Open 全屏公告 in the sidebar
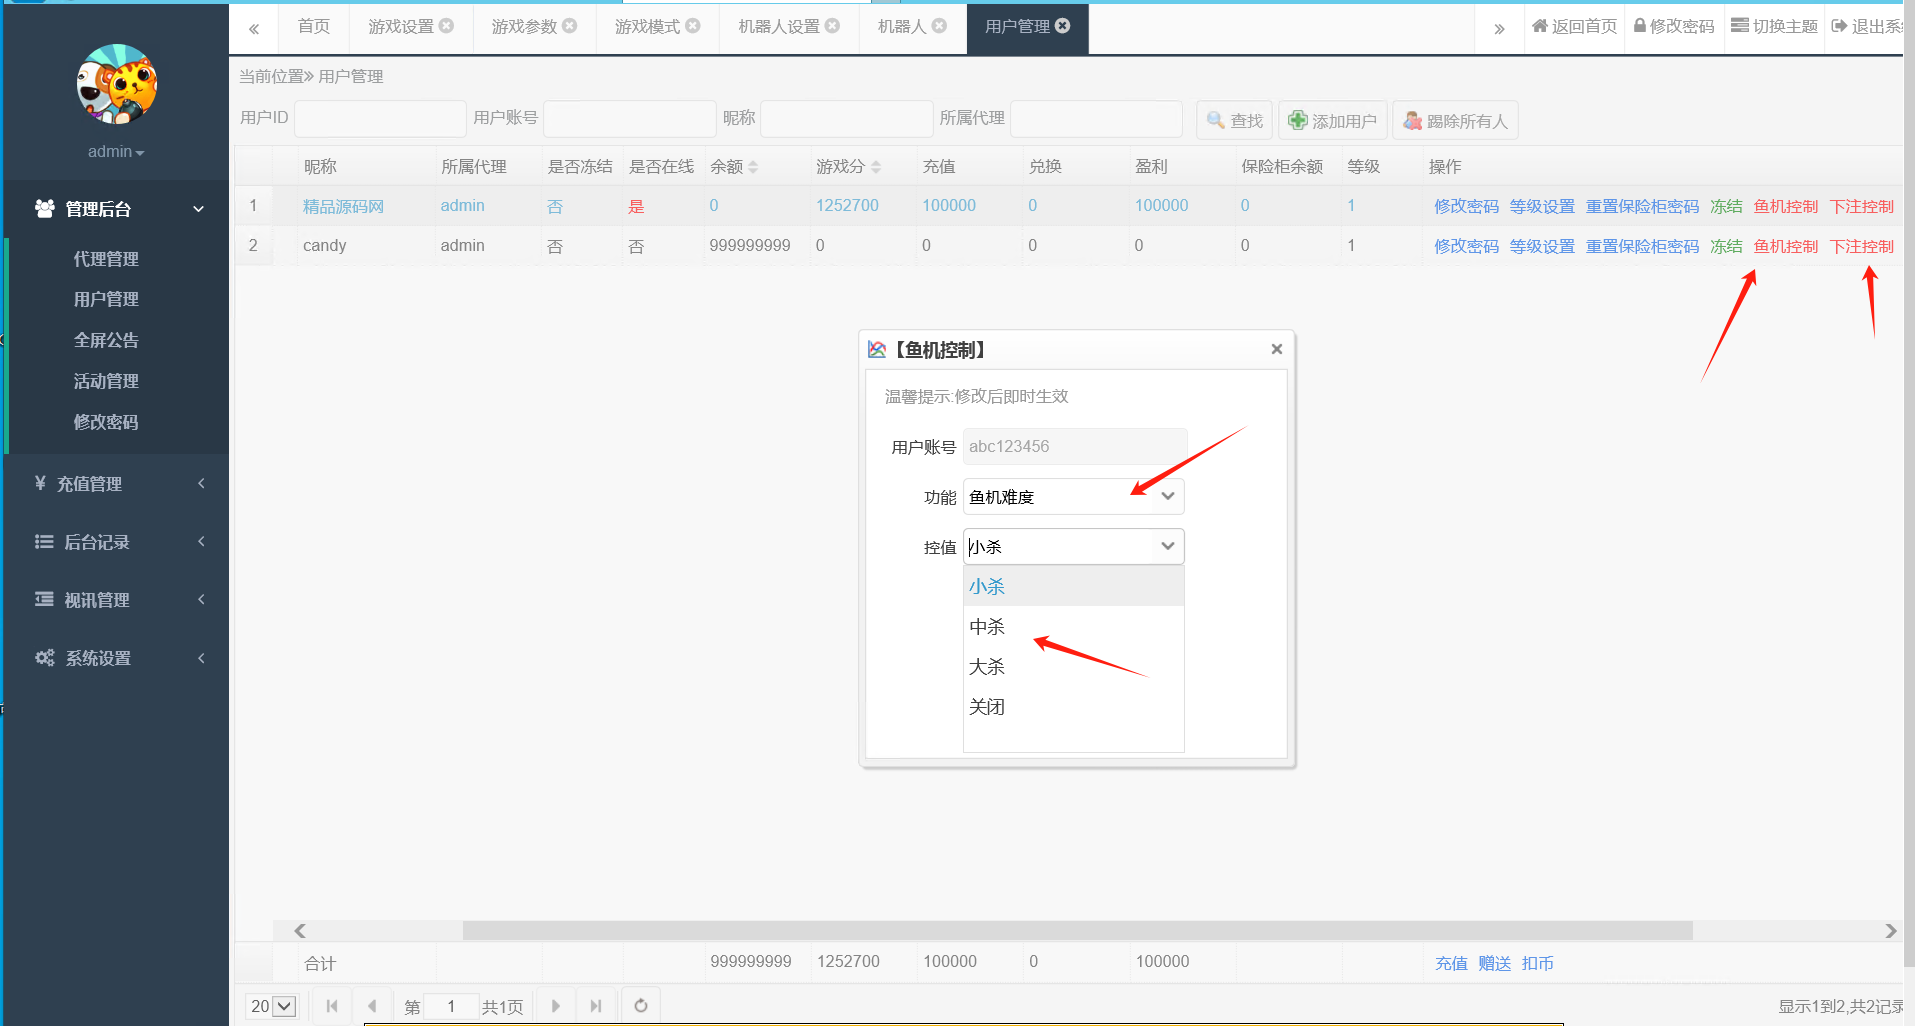The width and height of the screenshot is (1915, 1026). [x=106, y=340]
